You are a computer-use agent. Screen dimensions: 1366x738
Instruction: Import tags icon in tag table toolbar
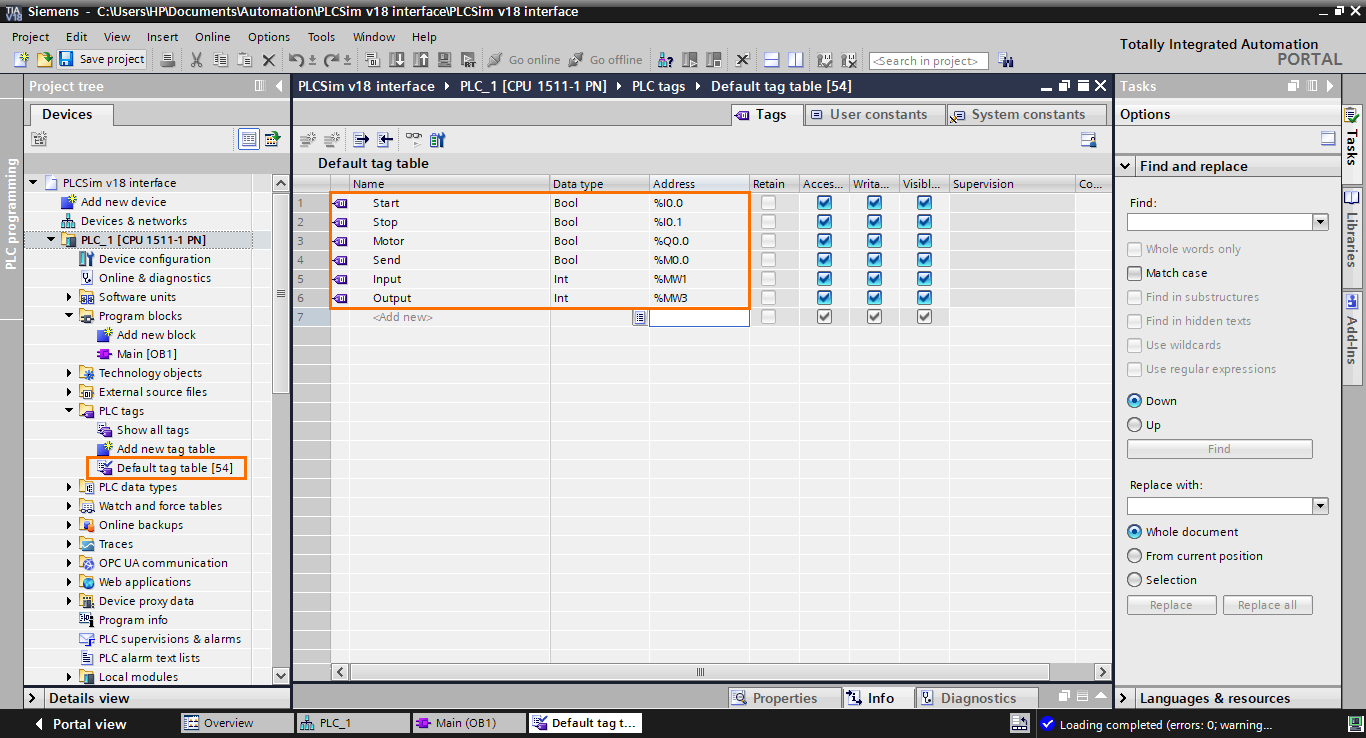point(384,140)
